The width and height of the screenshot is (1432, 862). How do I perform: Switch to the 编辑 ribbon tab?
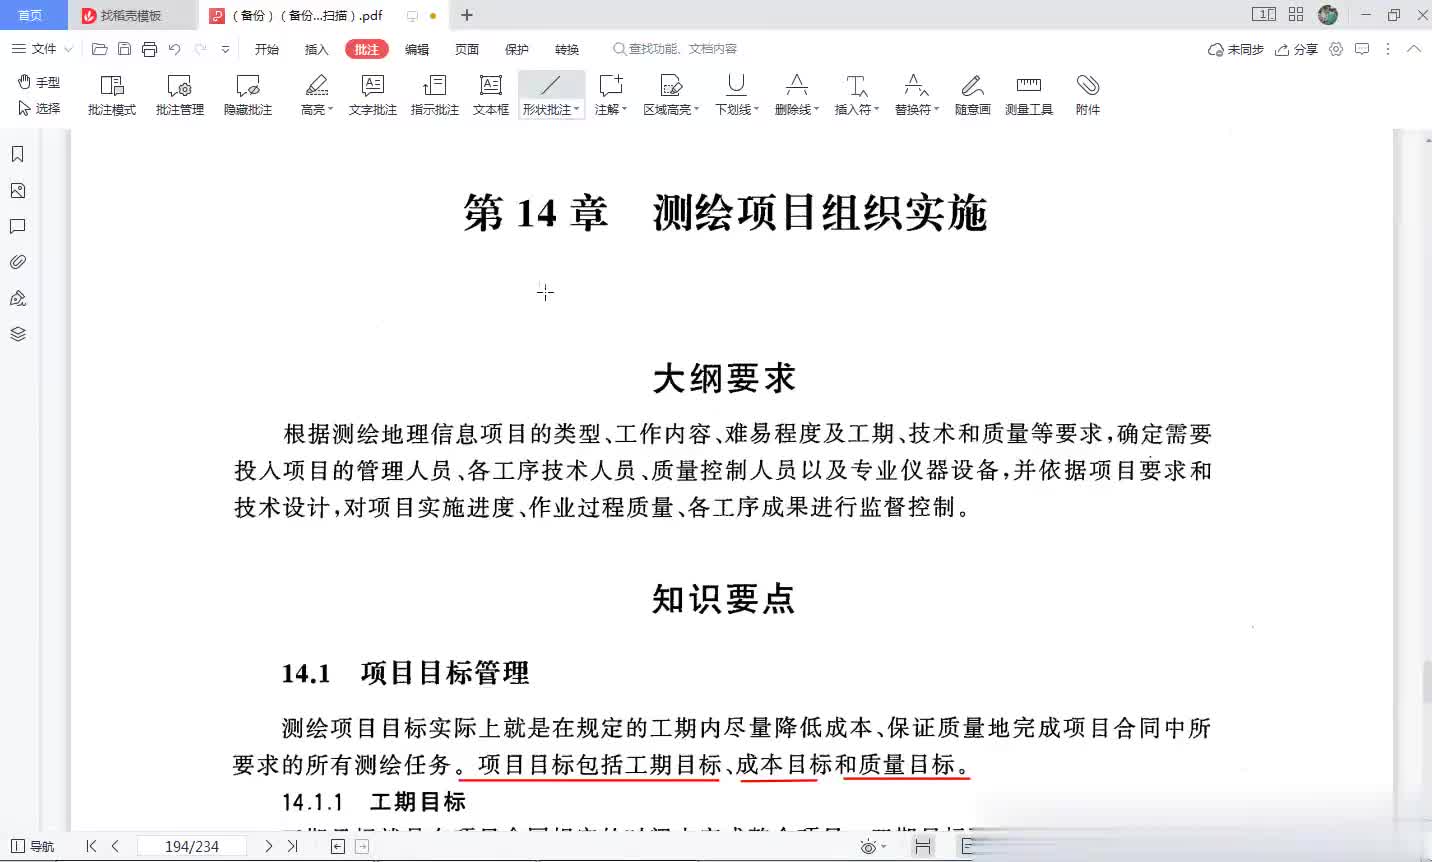pos(416,49)
